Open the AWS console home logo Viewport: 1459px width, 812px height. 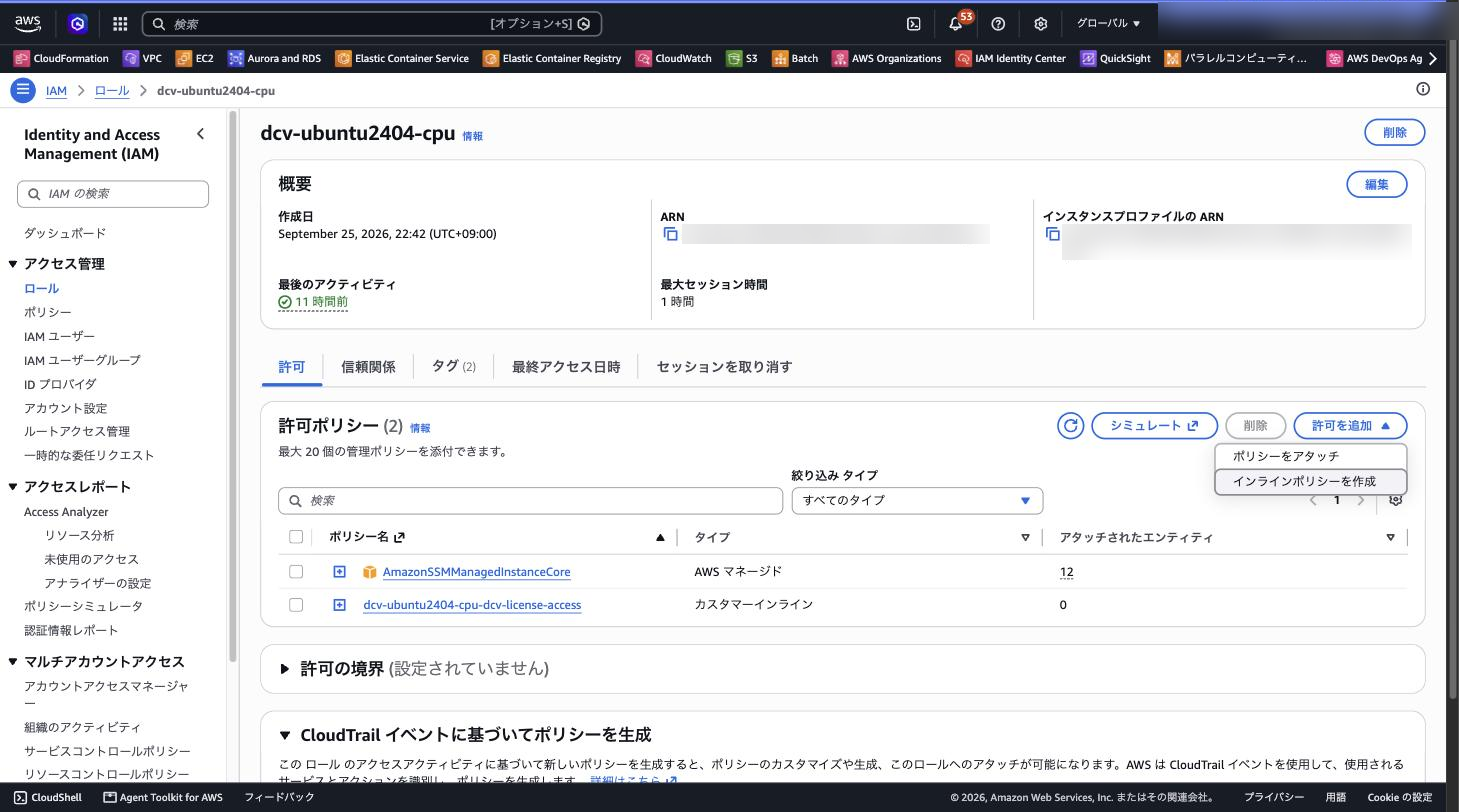(x=28, y=23)
